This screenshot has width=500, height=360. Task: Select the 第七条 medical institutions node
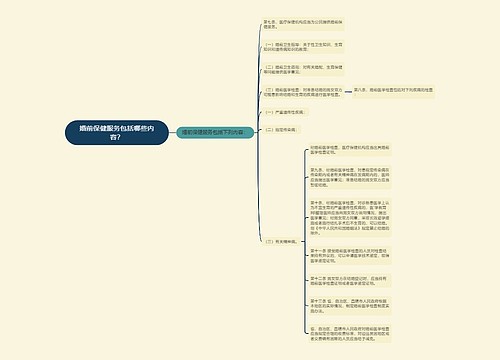pyautogui.click(x=303, y=24)
